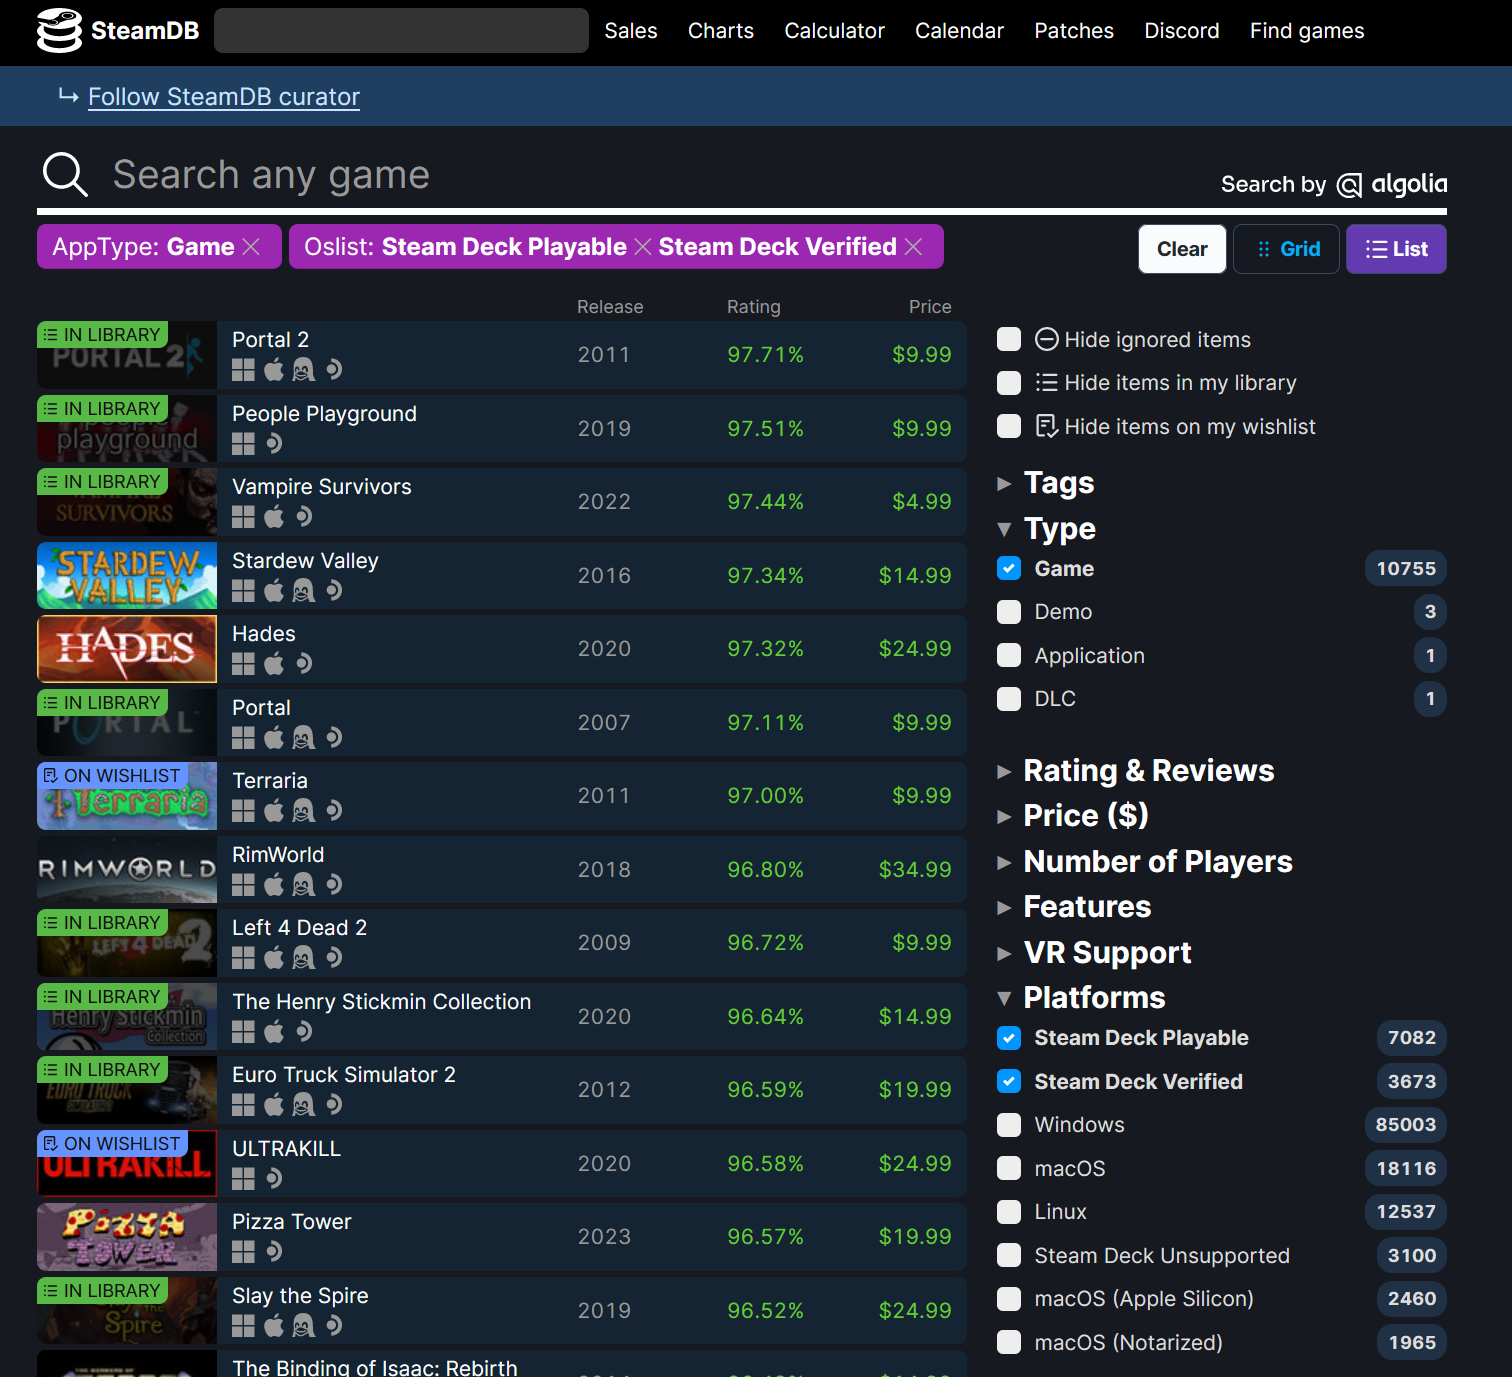The width and height of the screenshot is (1512, 1377).
Task: Click the SteamDB logo icon
Action: (59, 31)
